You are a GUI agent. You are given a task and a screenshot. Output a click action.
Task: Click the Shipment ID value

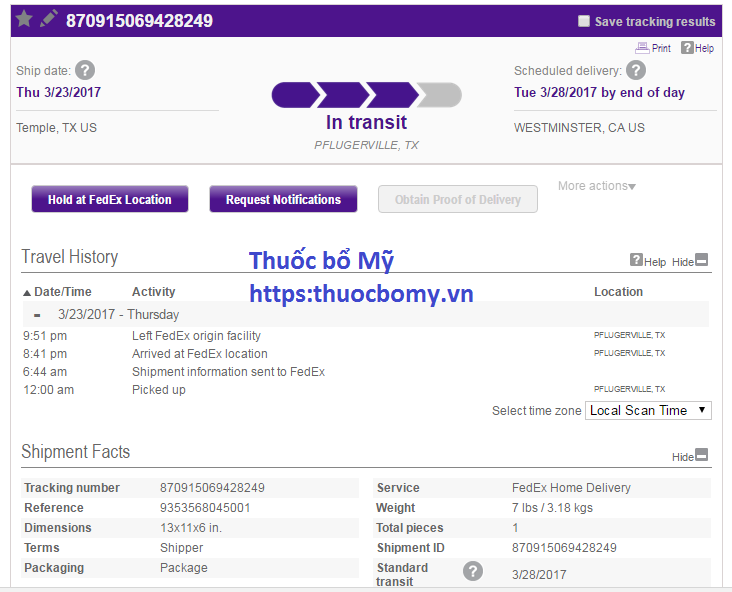(564, 548)
